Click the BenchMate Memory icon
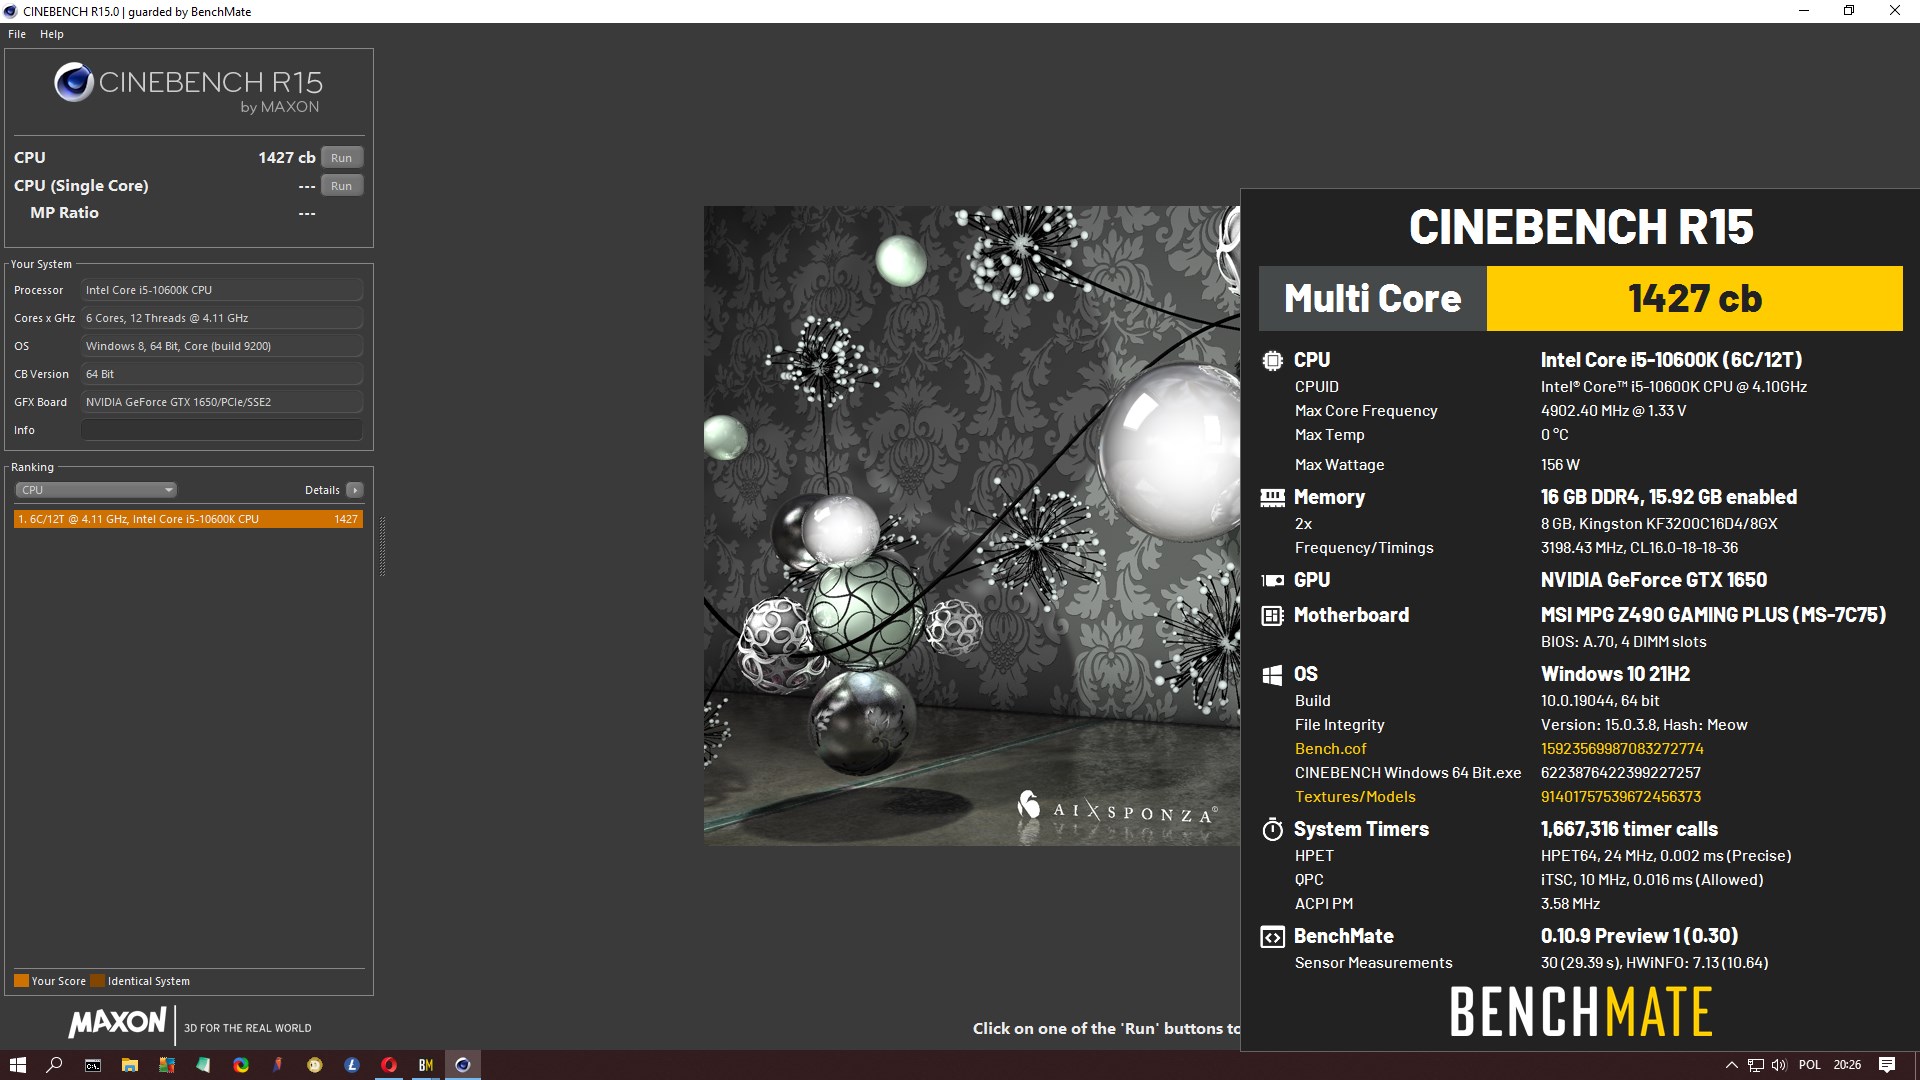The height and width of the screenshot is (1080, 1920). [1272, 497]
